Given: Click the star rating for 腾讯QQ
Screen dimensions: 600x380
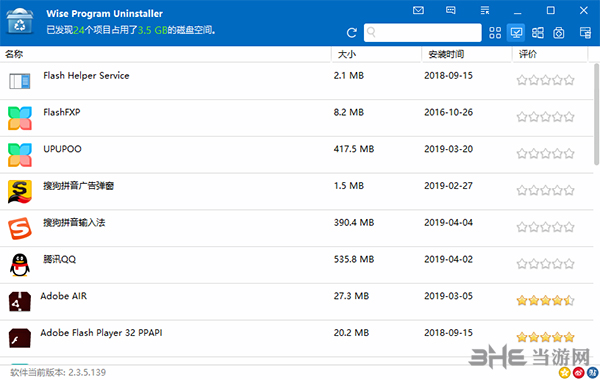Looking at the screenshot, I should tap(545, 264).
